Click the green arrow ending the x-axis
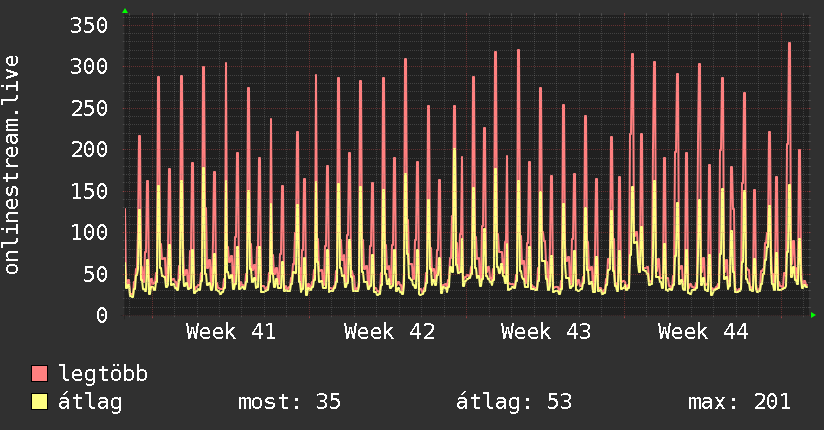This screenshot has height=430, width=824. point(813,315)
